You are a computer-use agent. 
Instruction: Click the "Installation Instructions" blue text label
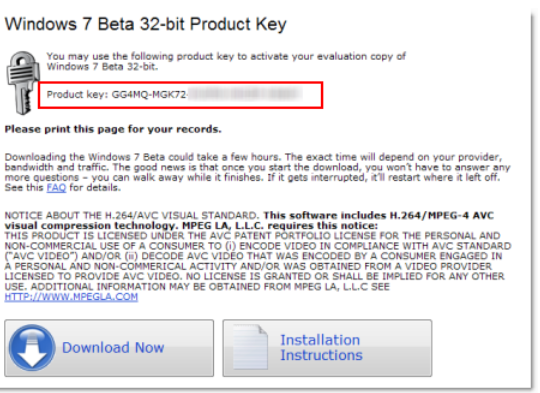coord(321,348)
